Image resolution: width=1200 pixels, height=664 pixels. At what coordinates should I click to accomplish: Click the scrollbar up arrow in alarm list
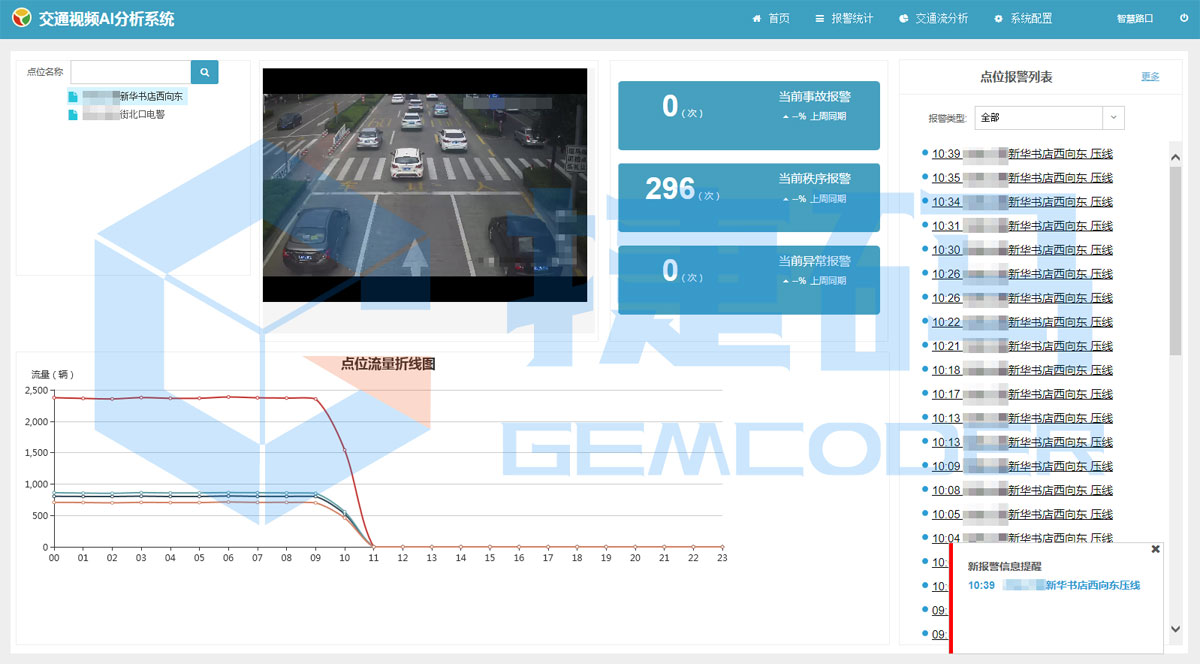click(1175, 149)
